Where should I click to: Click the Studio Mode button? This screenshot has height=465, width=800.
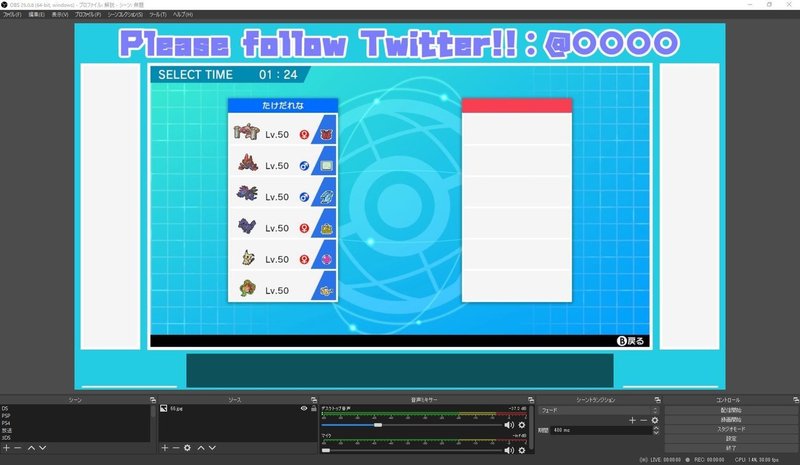731,429
